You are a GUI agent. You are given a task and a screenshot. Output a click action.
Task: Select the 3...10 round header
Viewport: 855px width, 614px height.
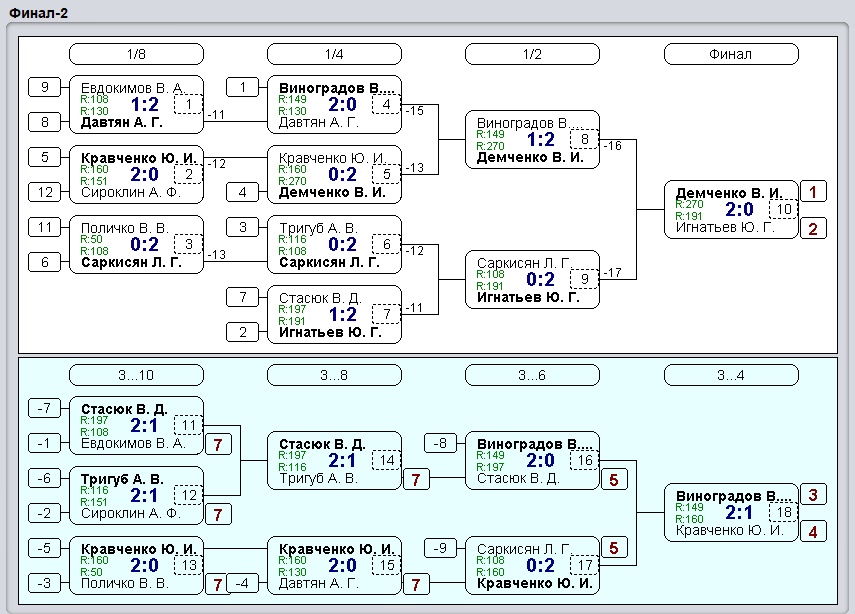(136, 375)
